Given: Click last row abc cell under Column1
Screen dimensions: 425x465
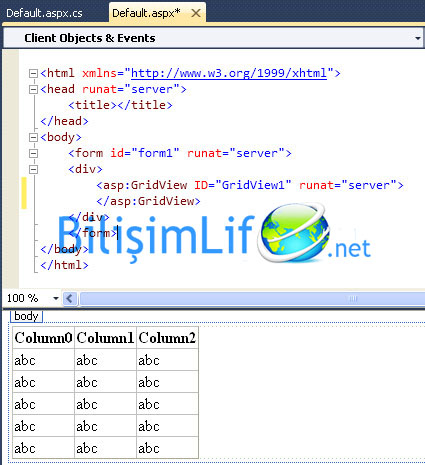Looking at the screenshot, I should (105, 448).
